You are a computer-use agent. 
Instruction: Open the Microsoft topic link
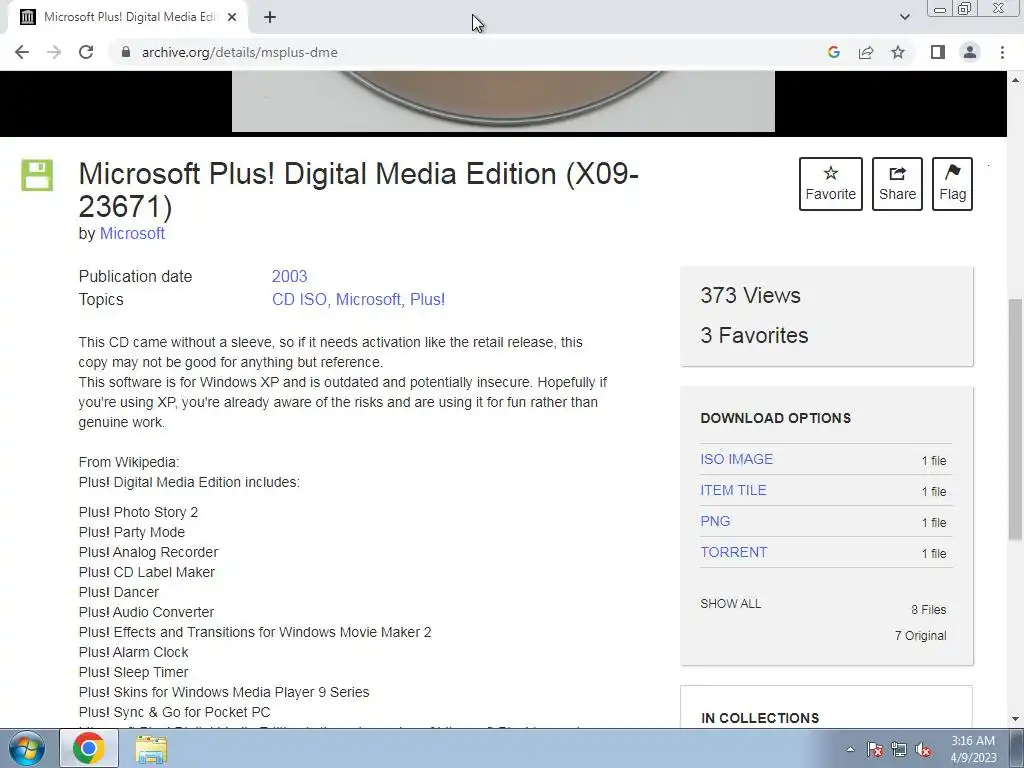pos(368,299)
